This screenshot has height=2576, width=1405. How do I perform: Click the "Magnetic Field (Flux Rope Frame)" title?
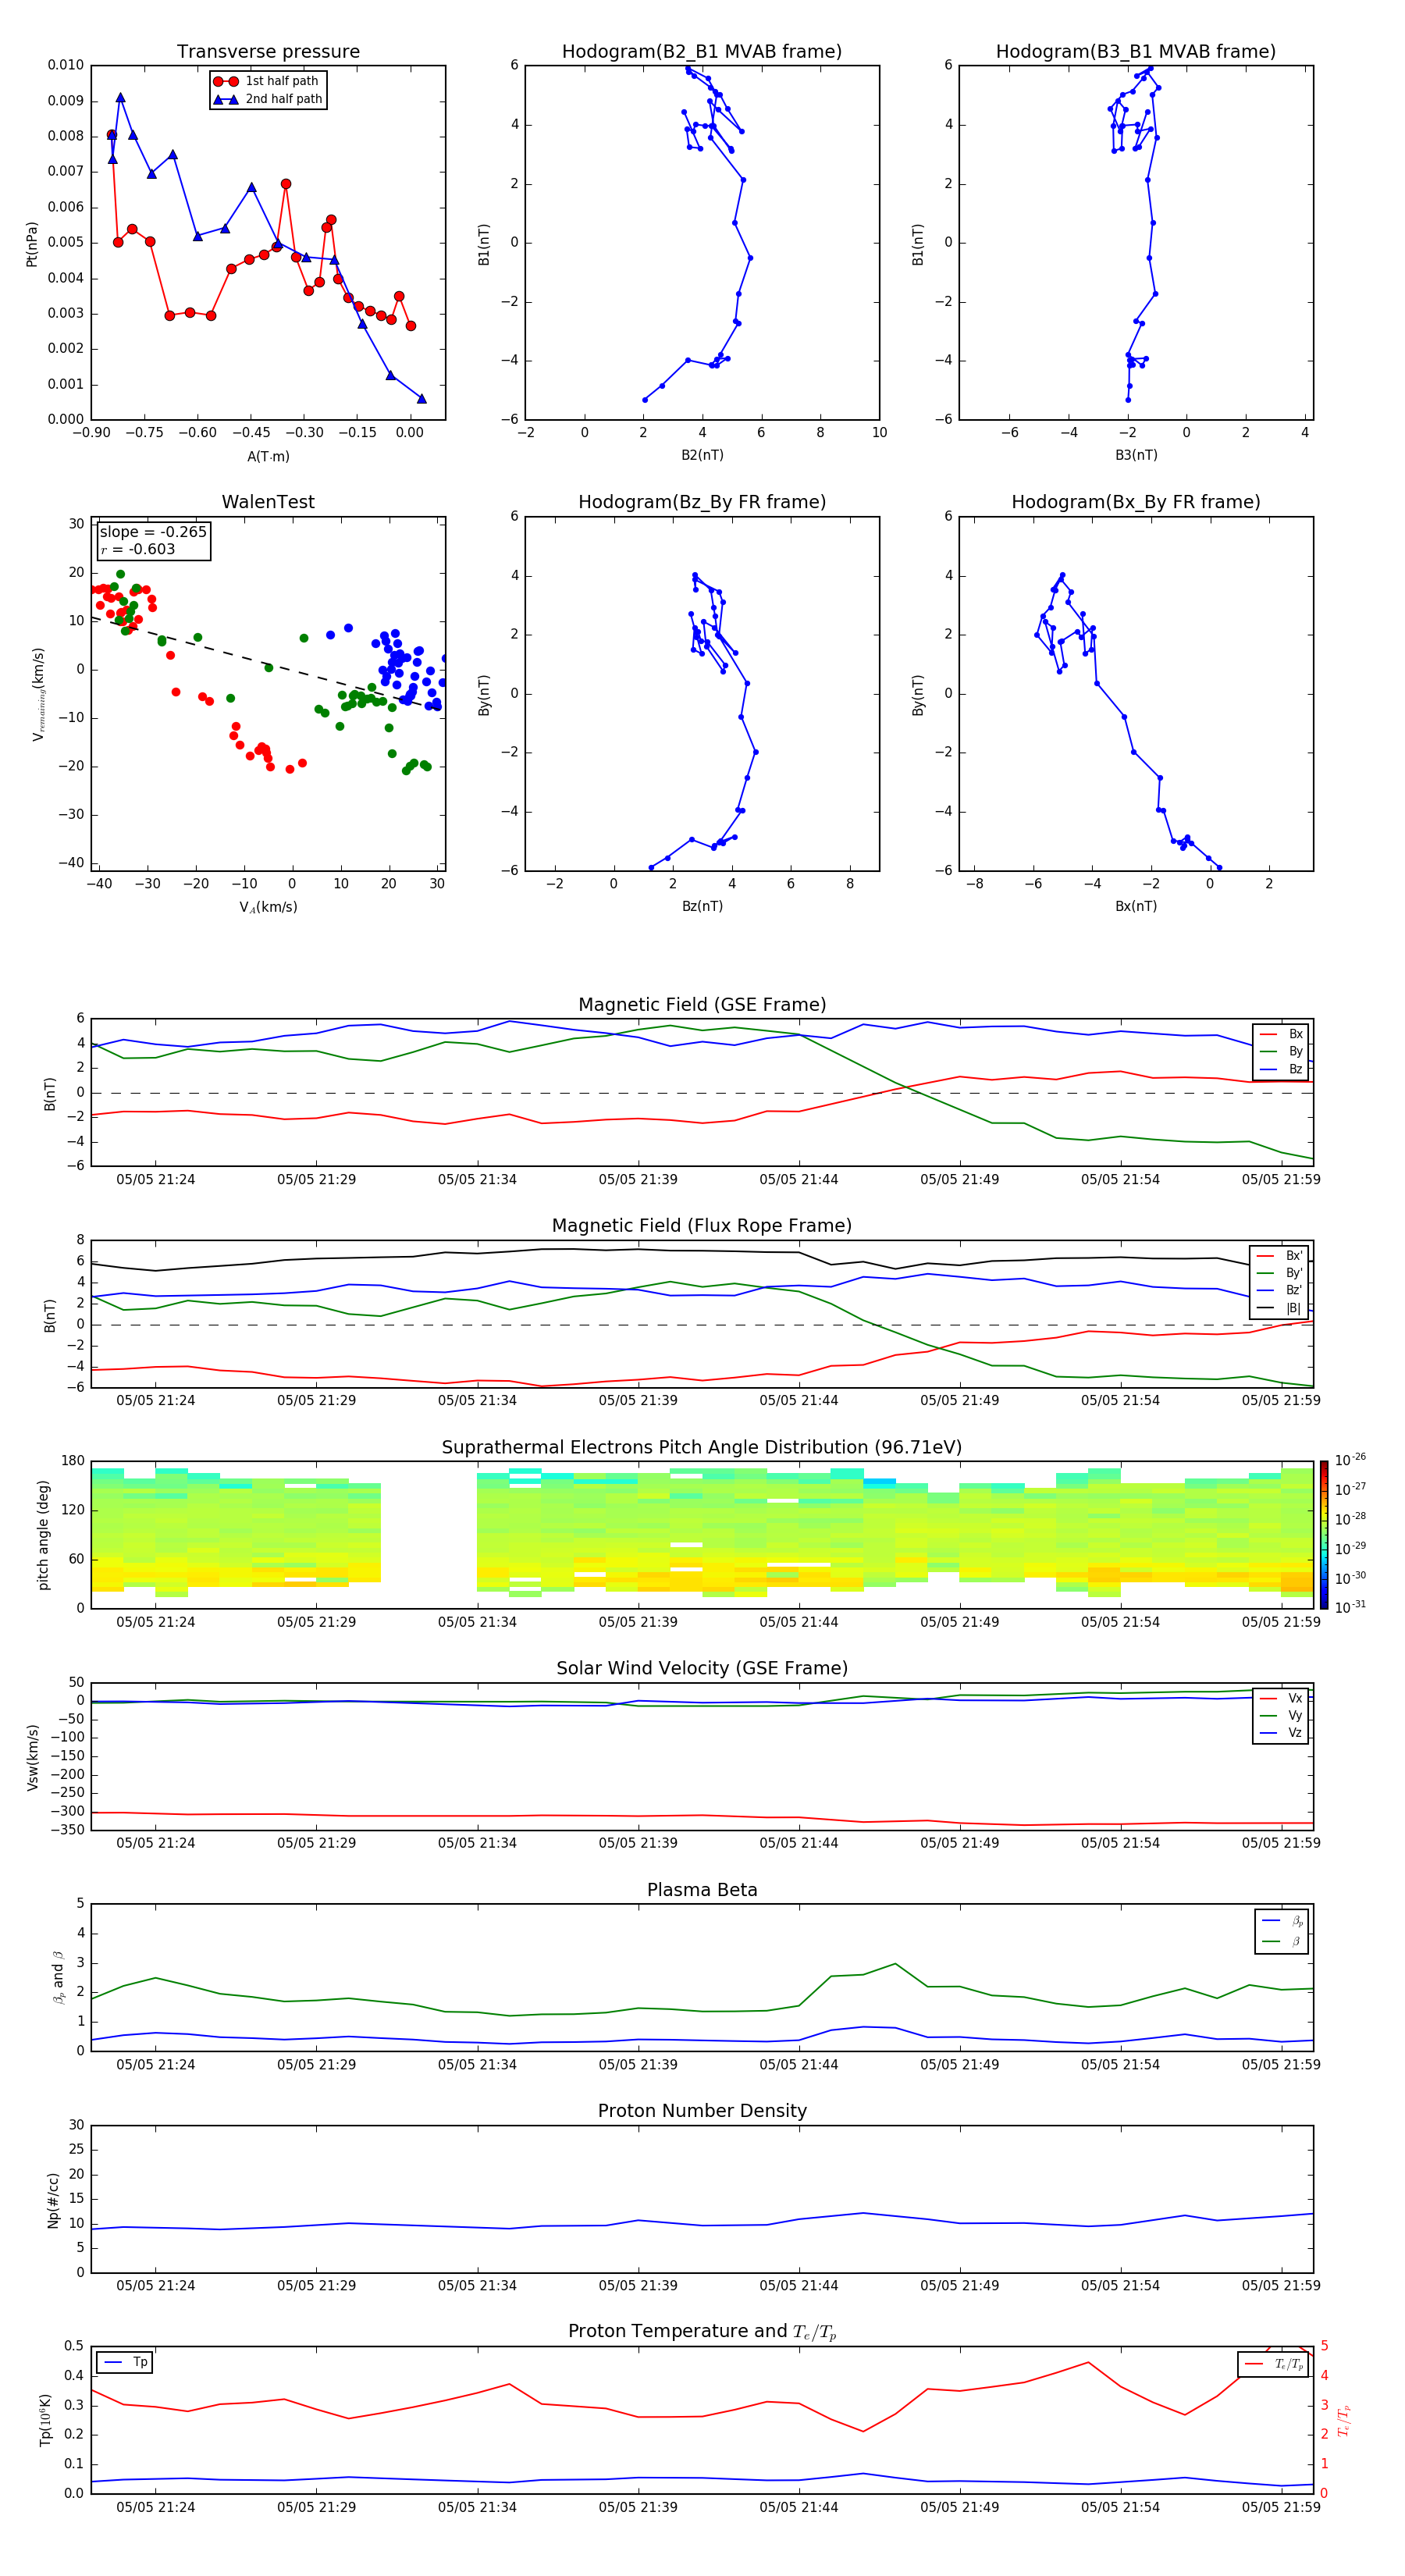(x=702, y=1226)
